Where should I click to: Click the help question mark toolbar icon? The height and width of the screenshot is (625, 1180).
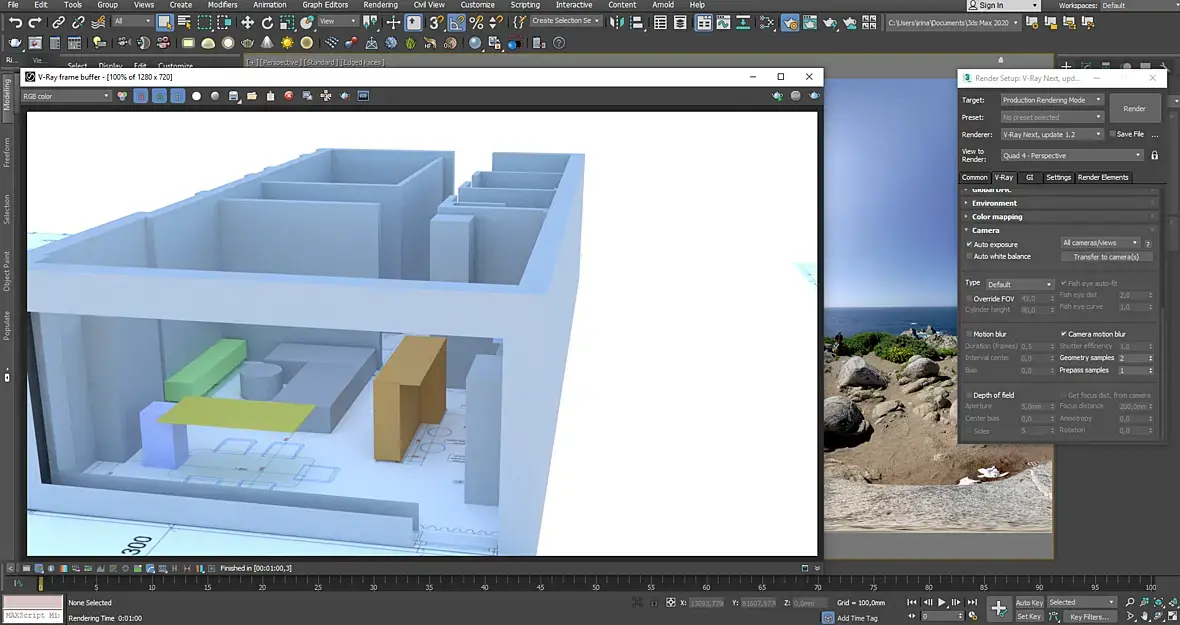pos(558,43)
